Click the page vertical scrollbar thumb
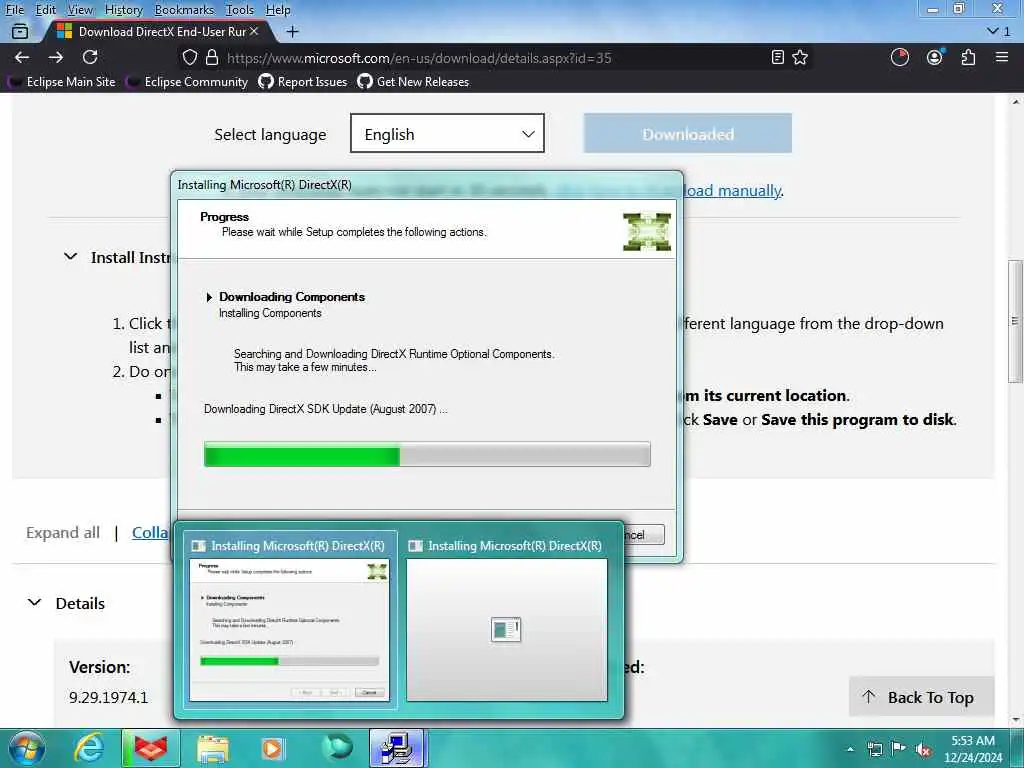The width and height of the screenshot is (1024, 768). 1015,321
